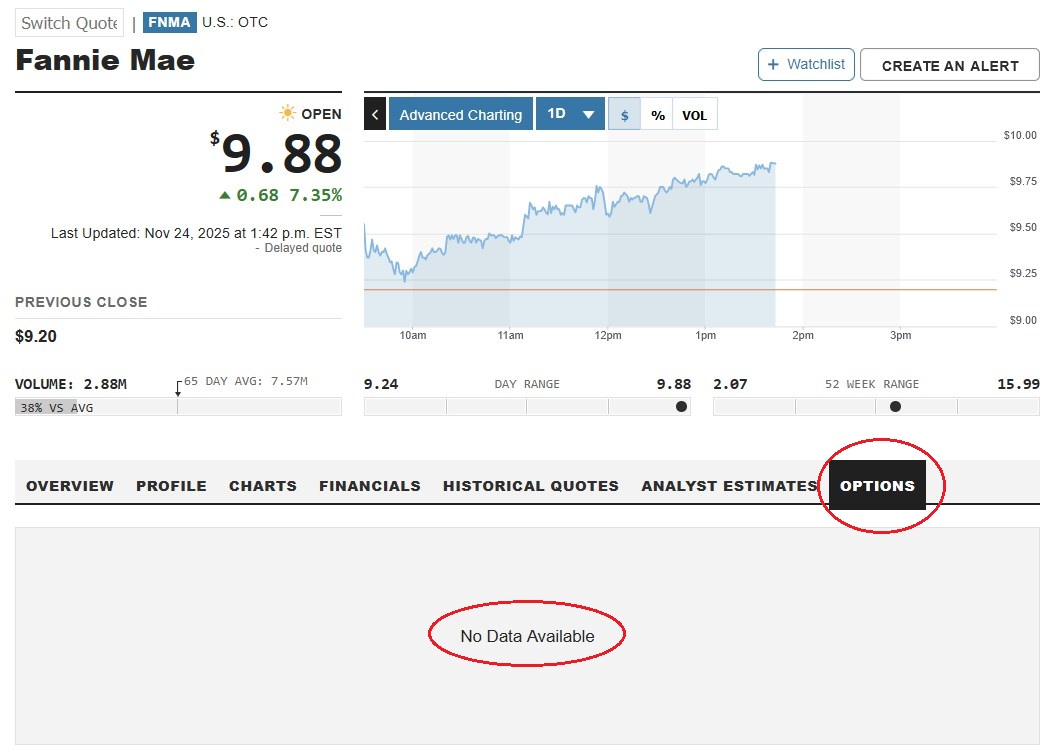Click the Switch Quote input field
The height and width of the screenshot is (755, 1047).
click(x=69, y=23)
